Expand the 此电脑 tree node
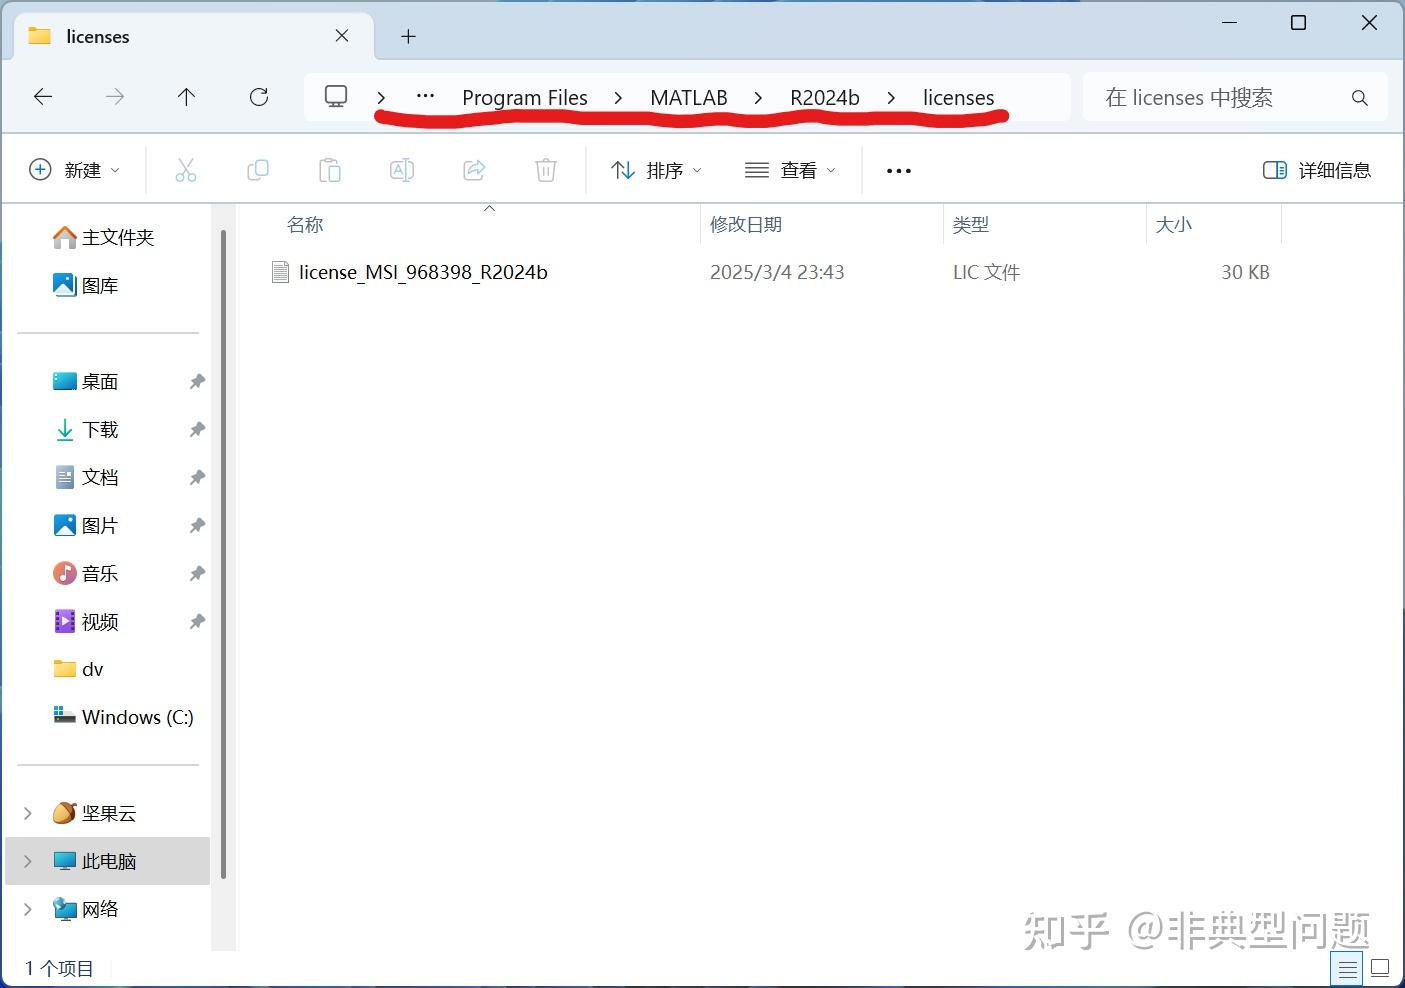Screen dimensions: 1405x988 tap(28, 861)
